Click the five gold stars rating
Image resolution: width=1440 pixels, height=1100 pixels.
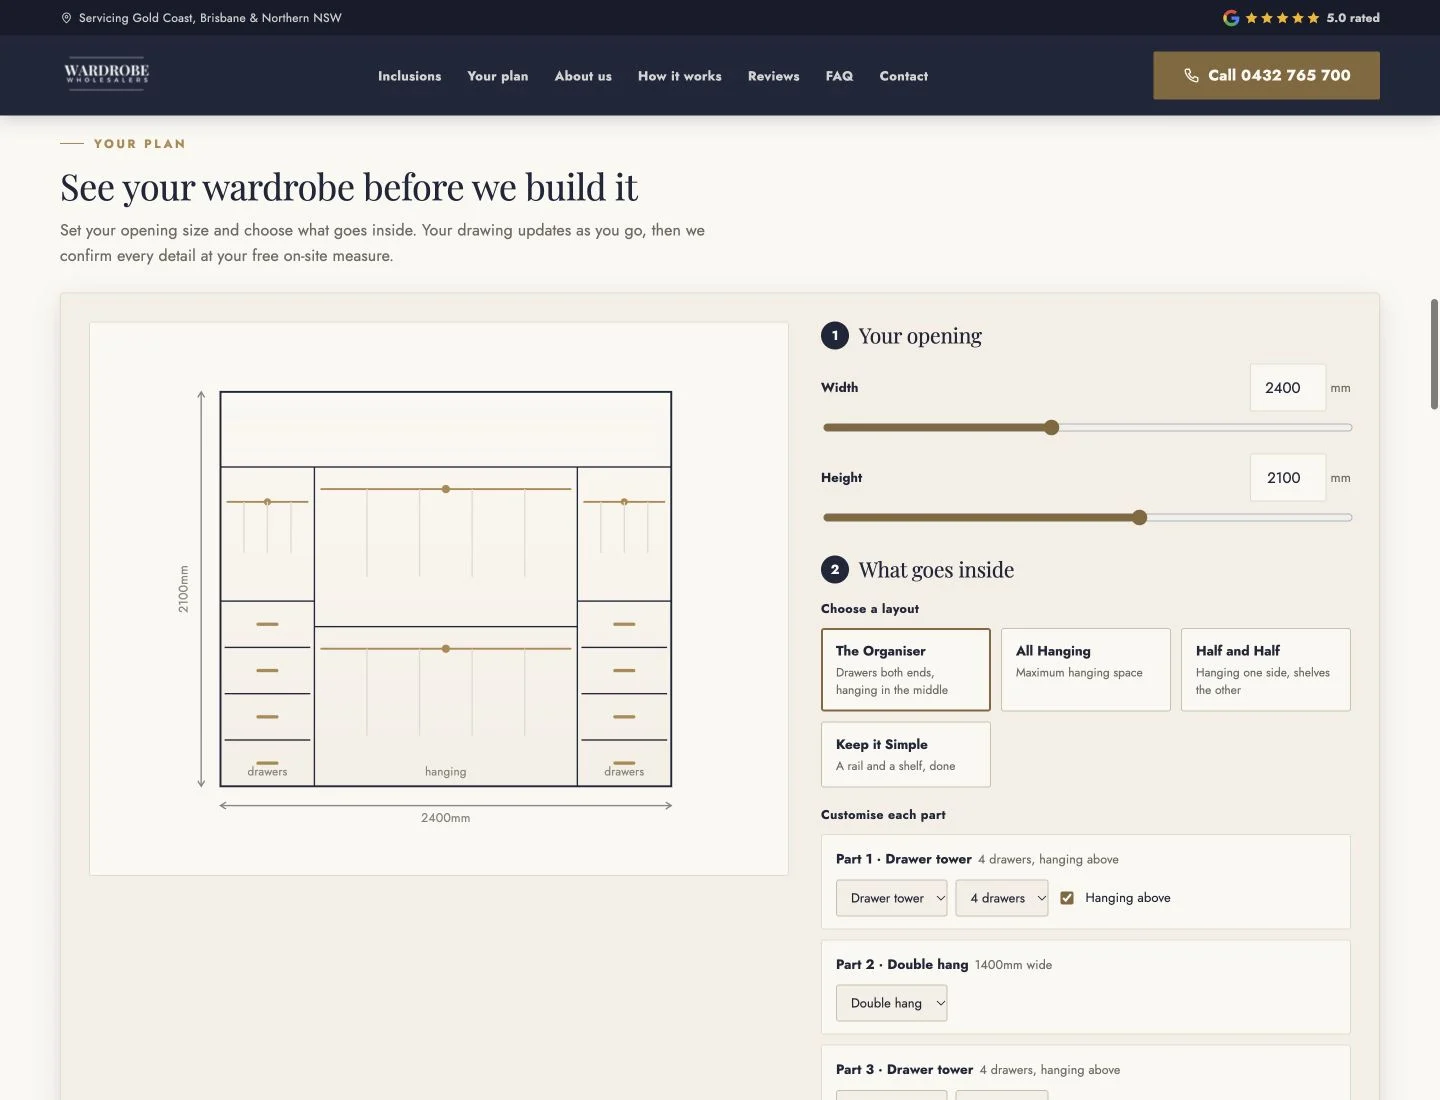click(1282, 18)
